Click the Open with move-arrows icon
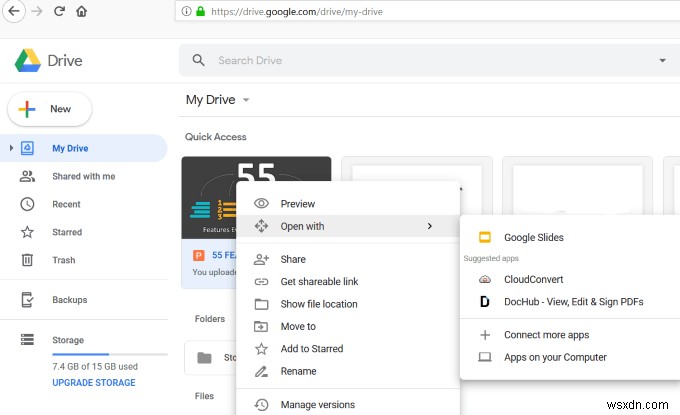The image size is (680, 415). pyautogui.click(x=261, y=226)
